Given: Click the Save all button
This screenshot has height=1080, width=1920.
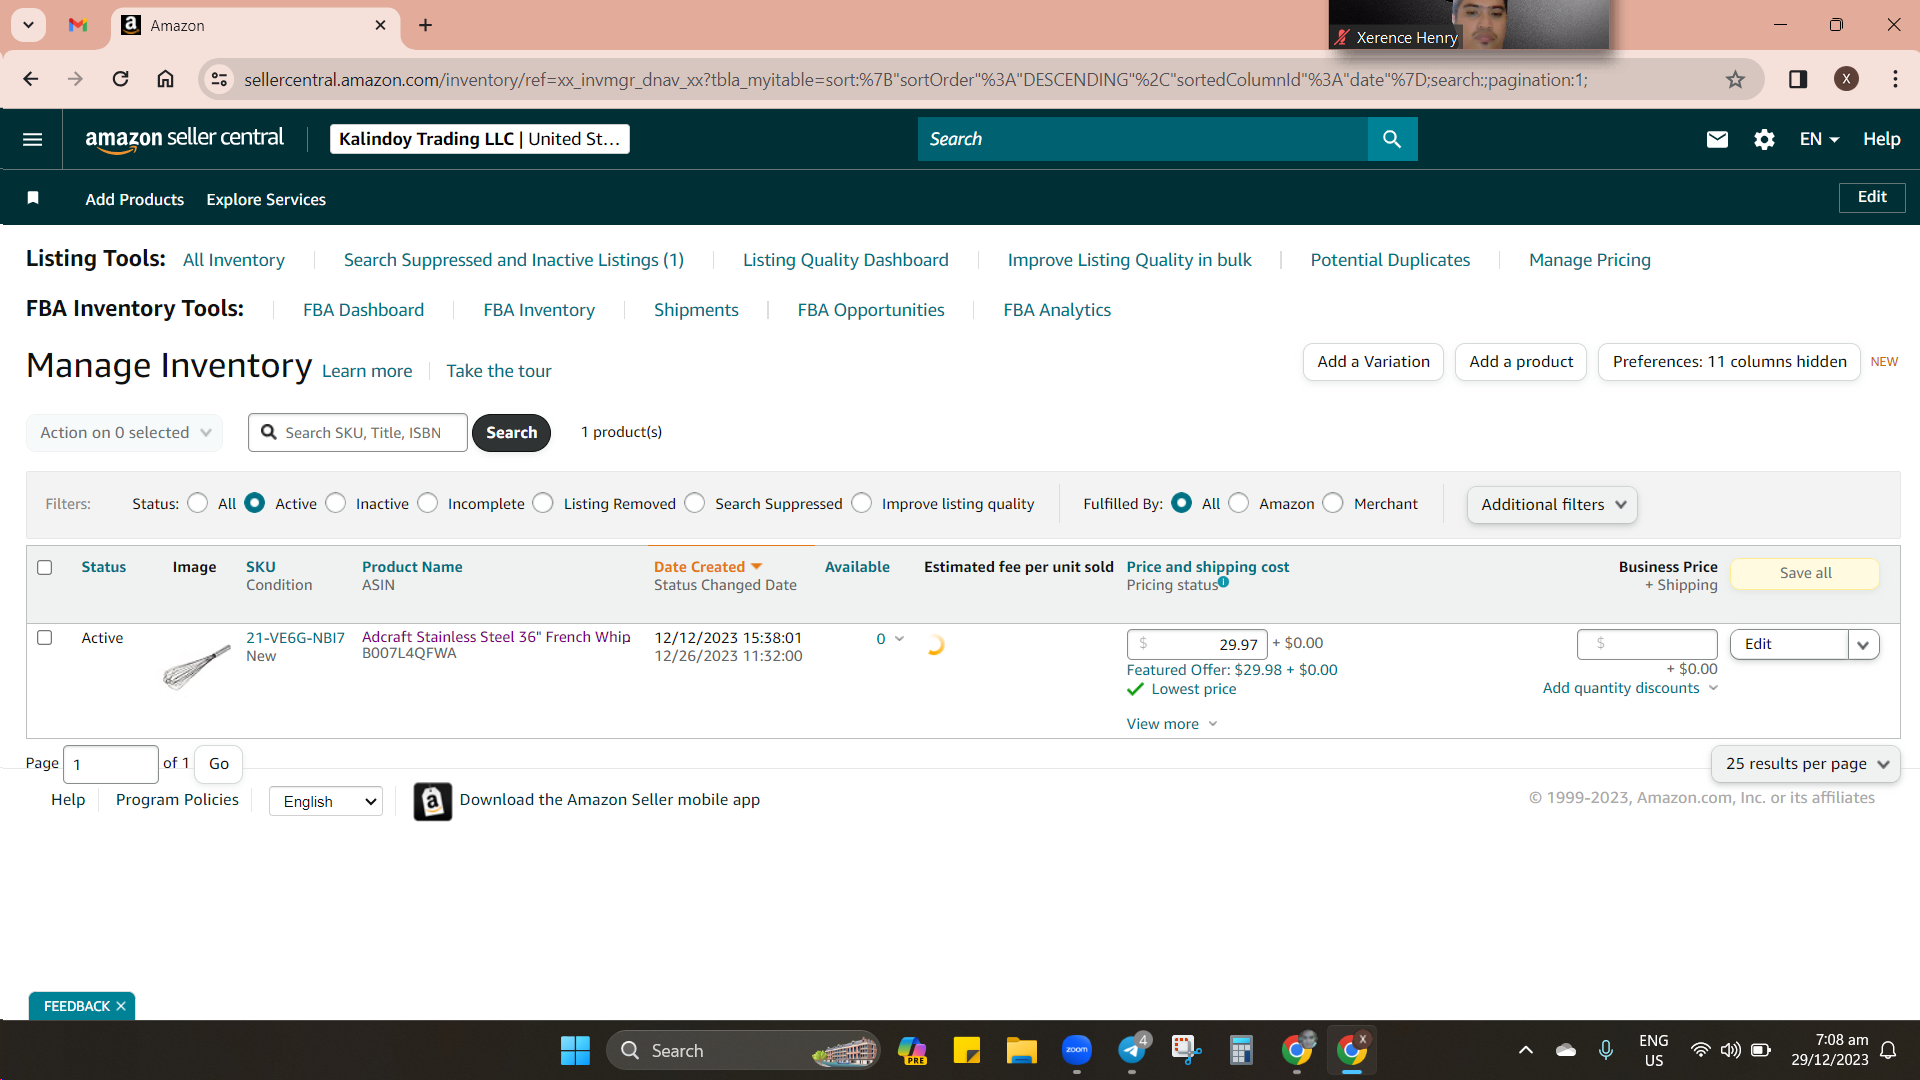Looking at the screenshot, I should (x=1805, y=573).
